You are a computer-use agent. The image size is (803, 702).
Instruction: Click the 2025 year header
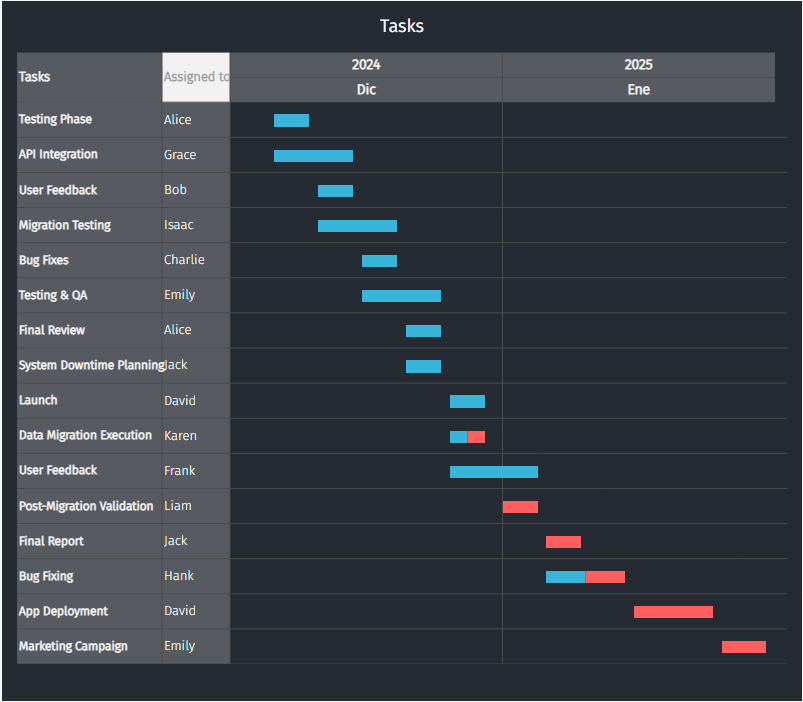pyautogui.click(x=639, y=65)
